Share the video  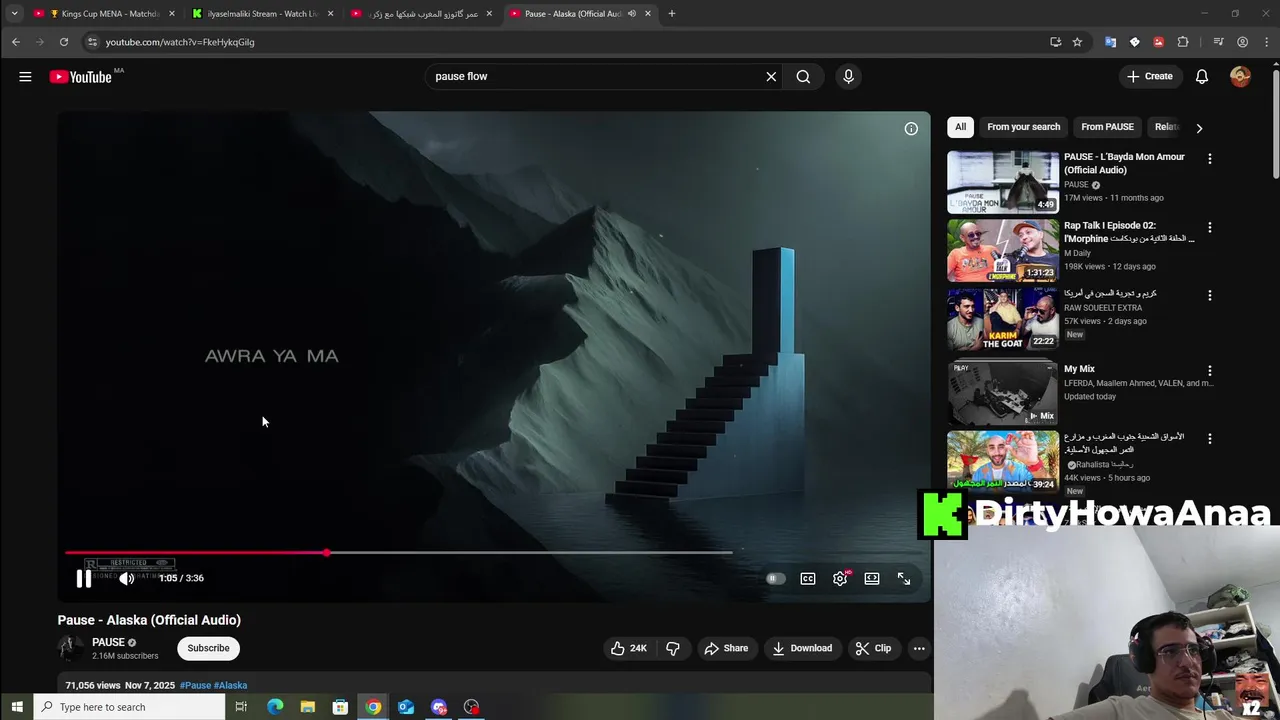coord(726,648)
